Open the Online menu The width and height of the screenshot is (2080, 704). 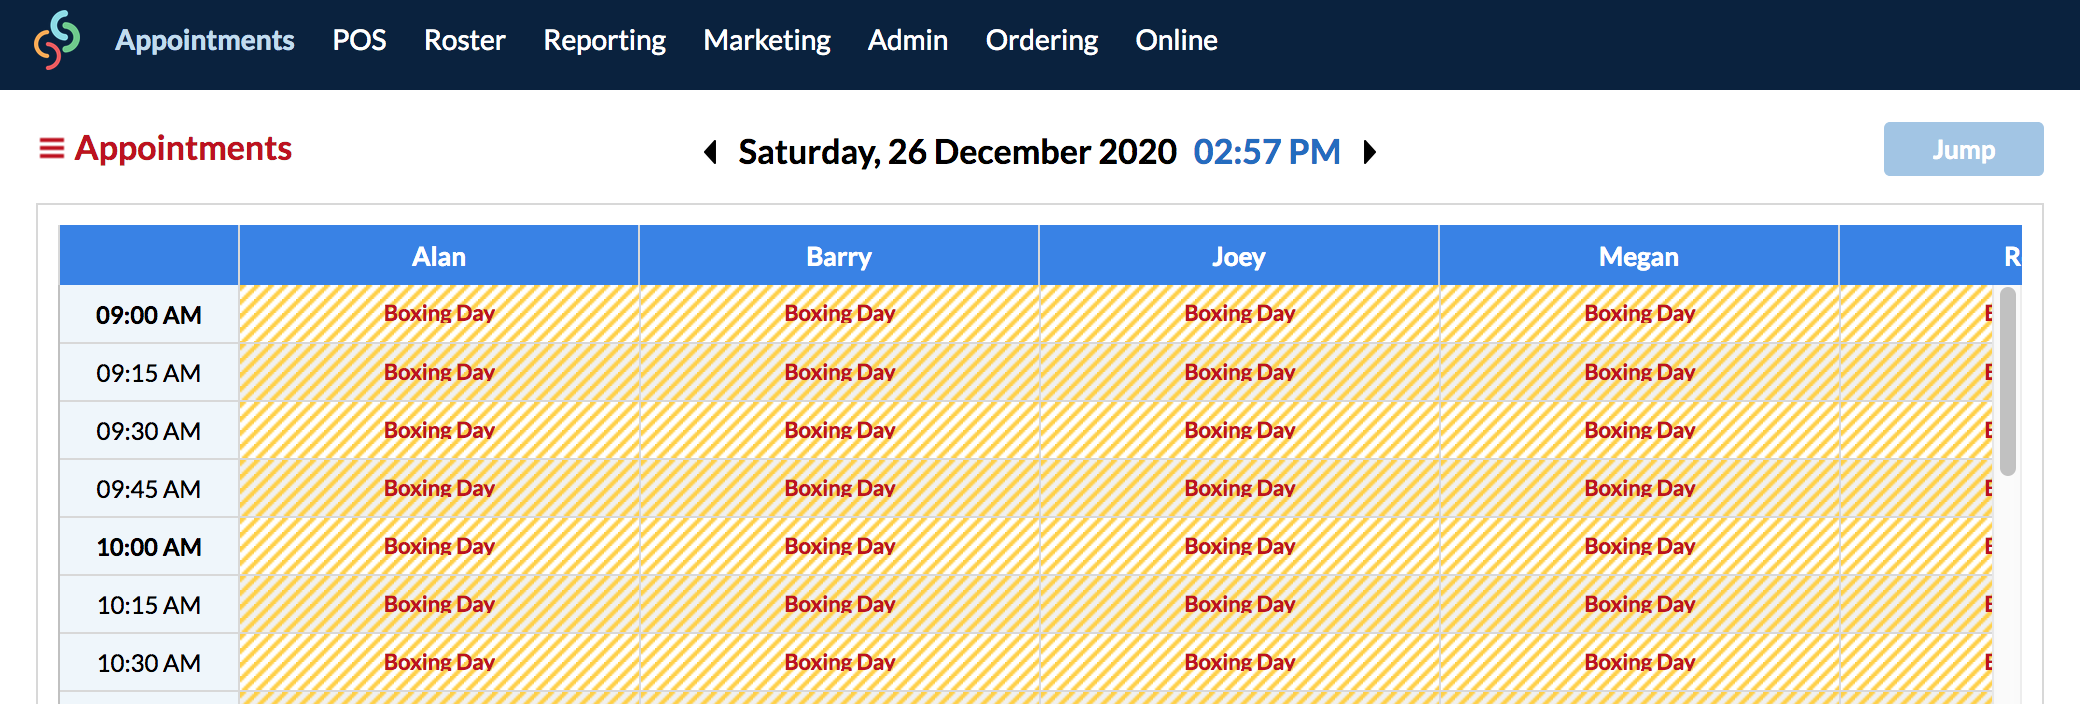point(1177,40)
